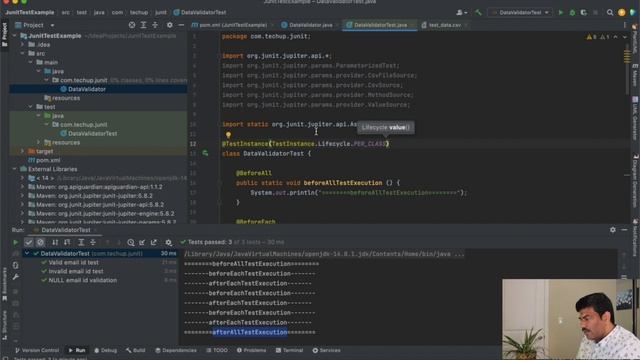Run DataValidatorTest with green play button in top toolbar
This screenshot has height=360, width=640.
coord(561,13)
